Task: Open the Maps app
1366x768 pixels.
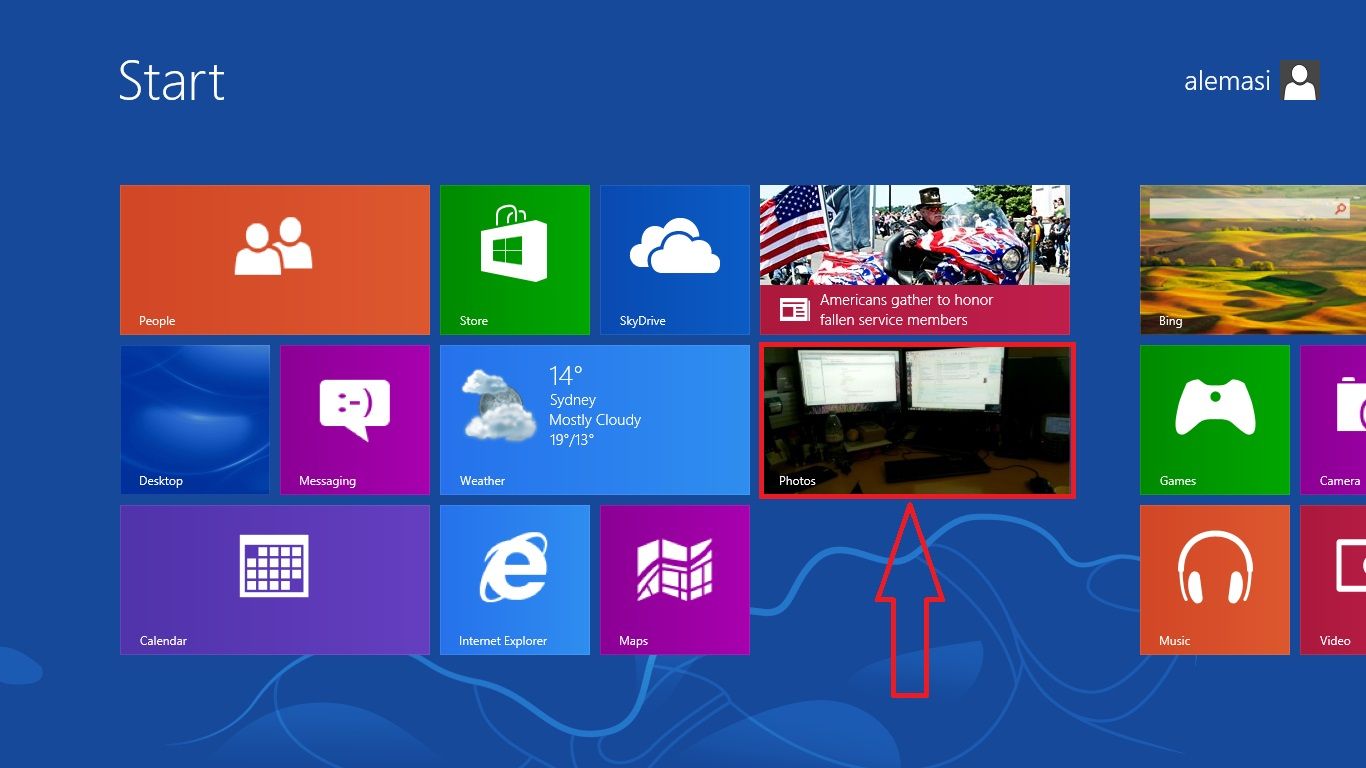Action: pyautogui.click(x=675, y=578)
